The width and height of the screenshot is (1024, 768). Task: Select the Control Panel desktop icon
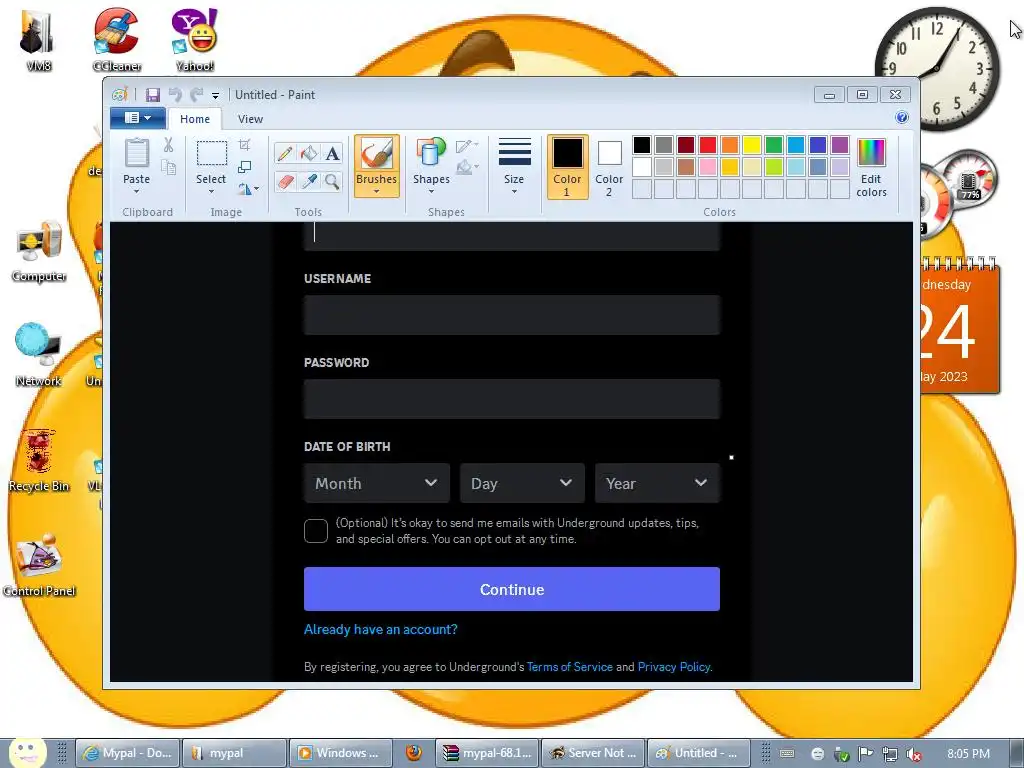39,566
